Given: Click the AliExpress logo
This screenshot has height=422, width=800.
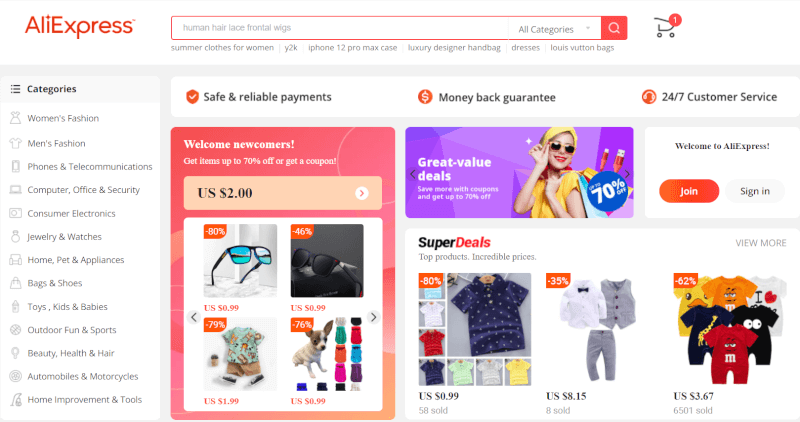Looking at the screenshot, I should pos(80,26).
